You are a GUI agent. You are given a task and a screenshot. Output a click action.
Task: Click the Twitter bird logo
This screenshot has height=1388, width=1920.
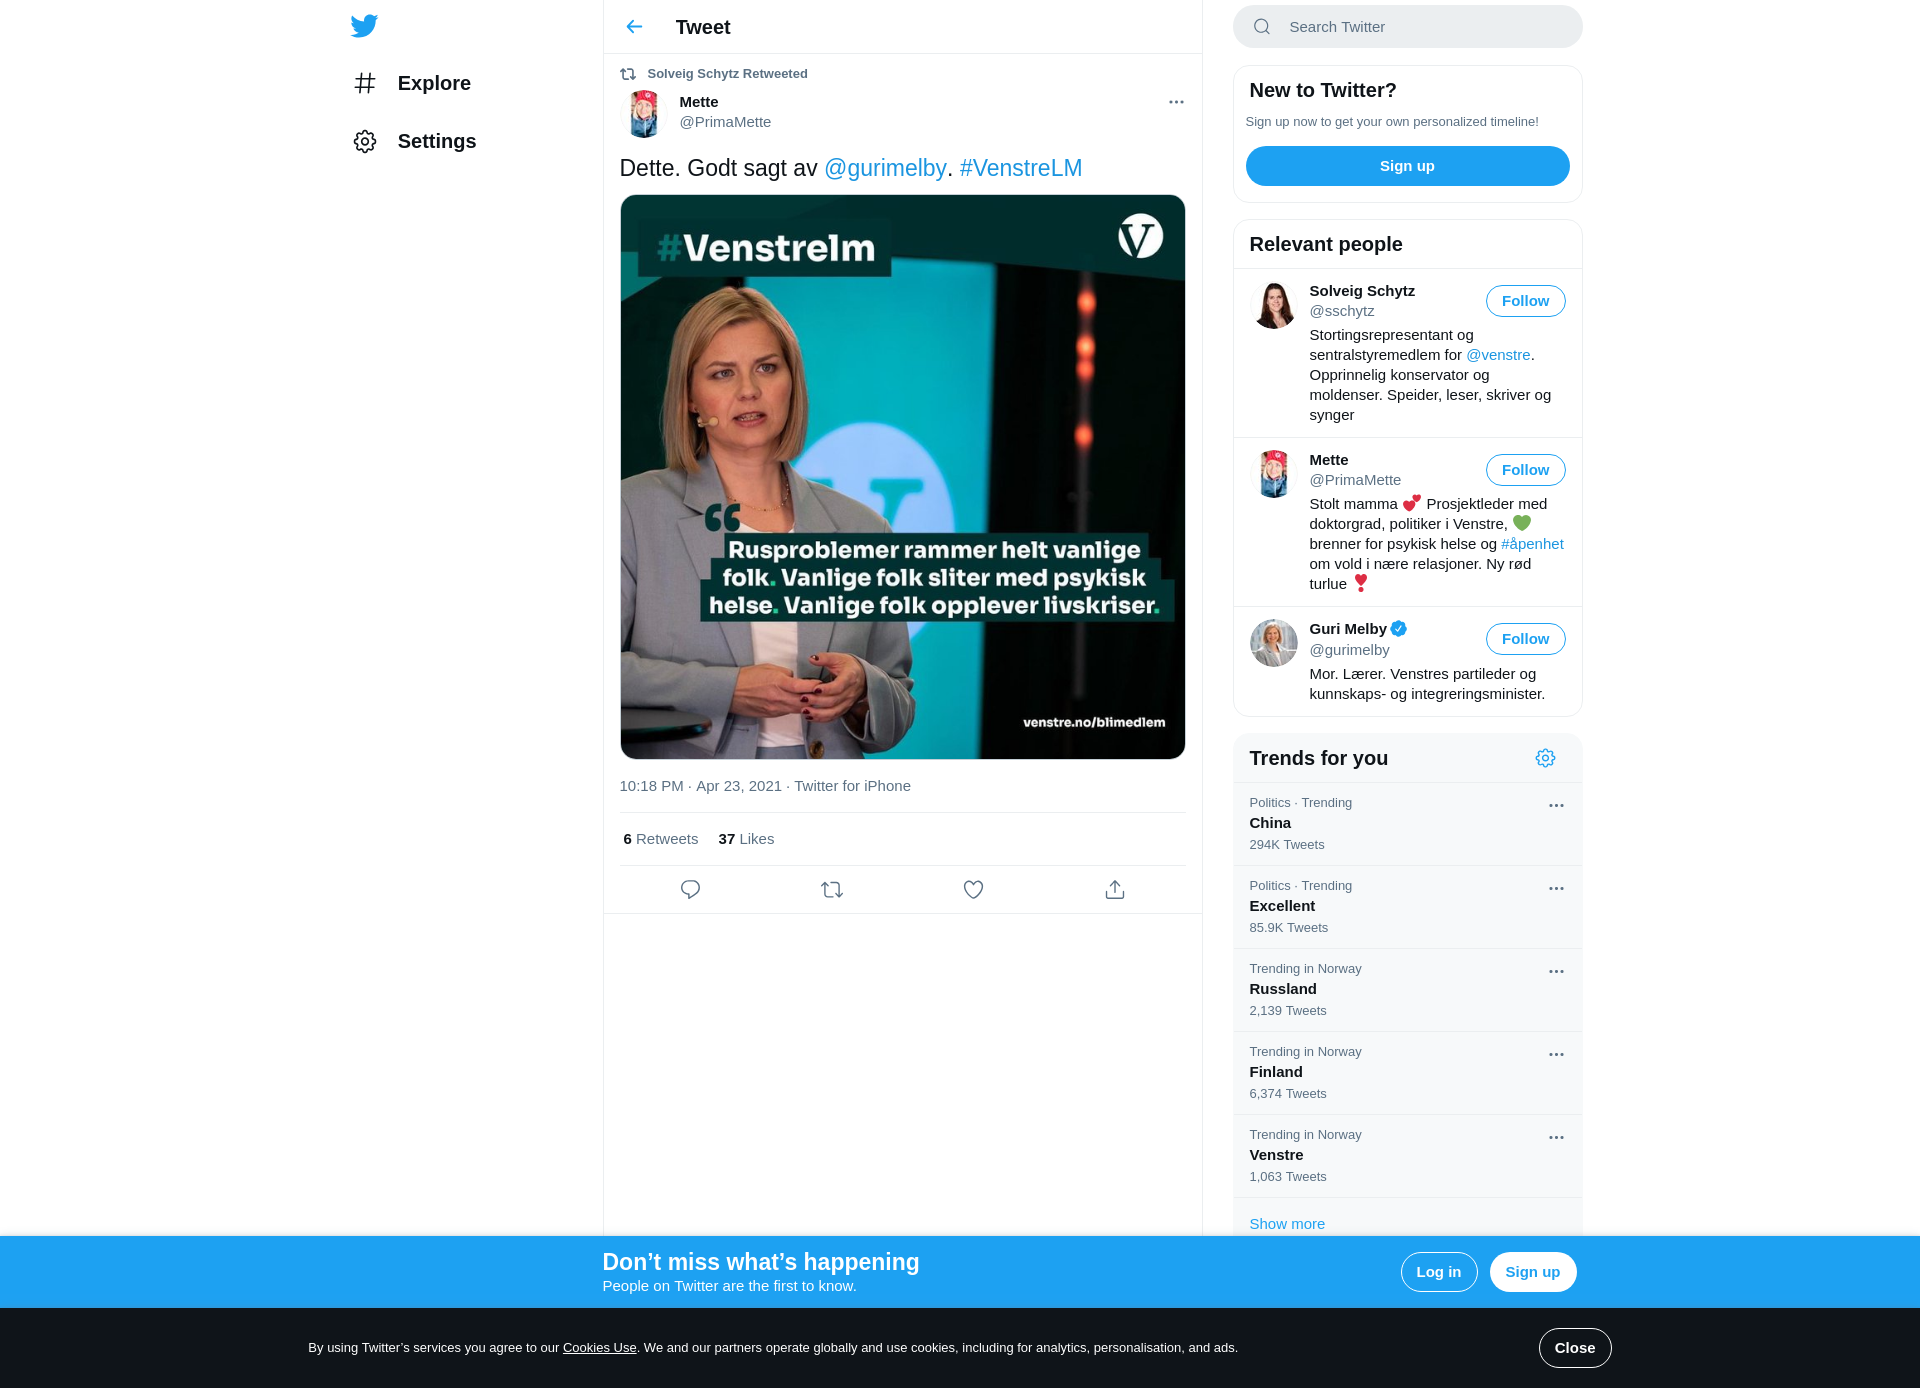click(x=364, y=26)
